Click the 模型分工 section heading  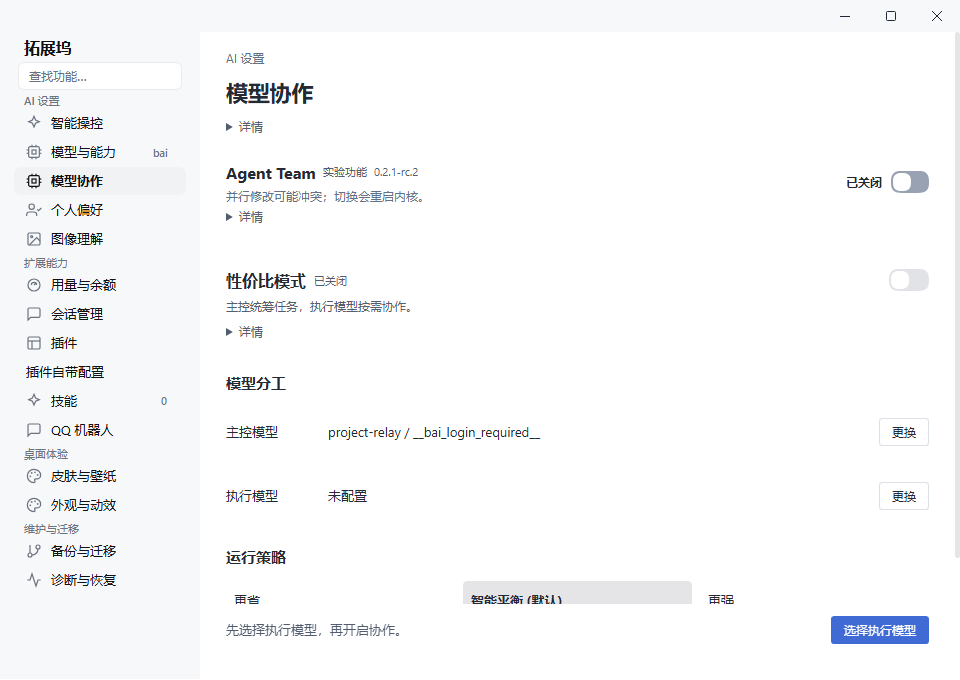pos(256,384)
